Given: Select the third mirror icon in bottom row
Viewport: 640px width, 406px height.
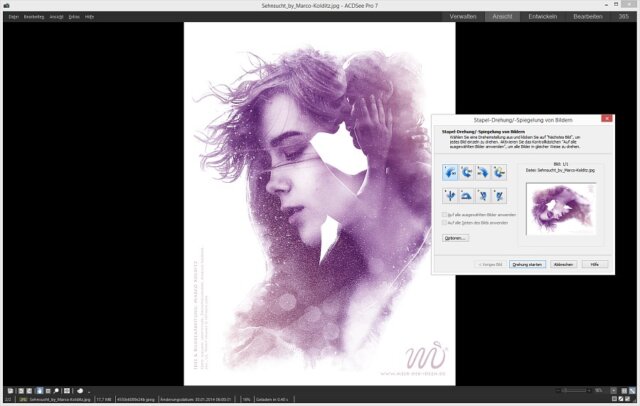Looking at the screenshot, I should pos(483,196).
